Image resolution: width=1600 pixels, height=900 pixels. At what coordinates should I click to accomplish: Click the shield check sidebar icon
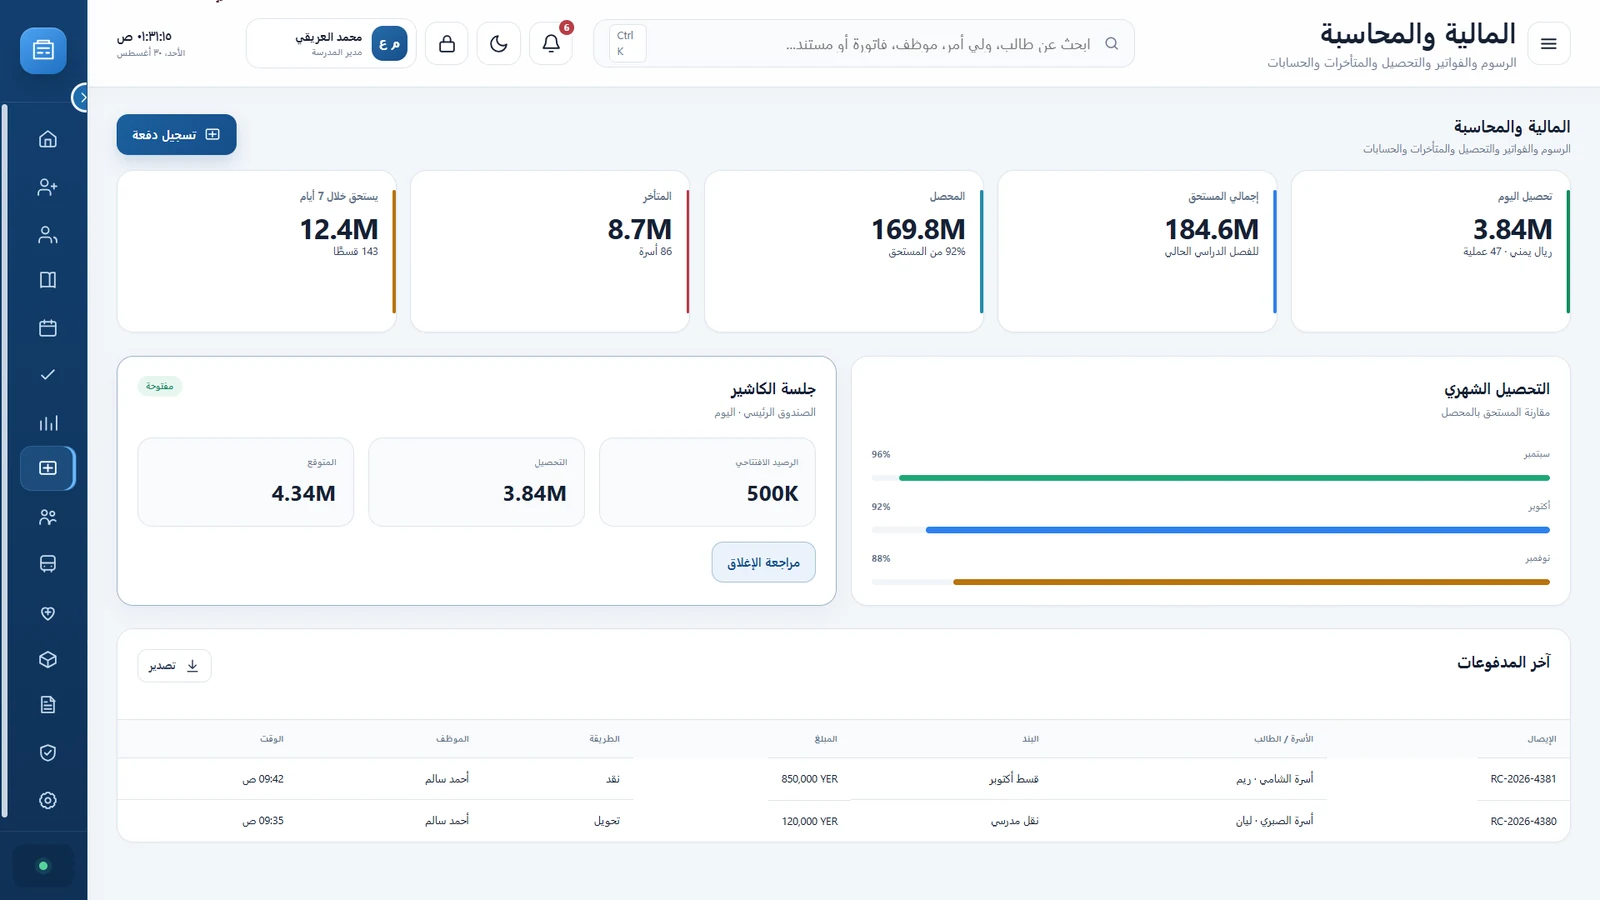pos(48,753)
